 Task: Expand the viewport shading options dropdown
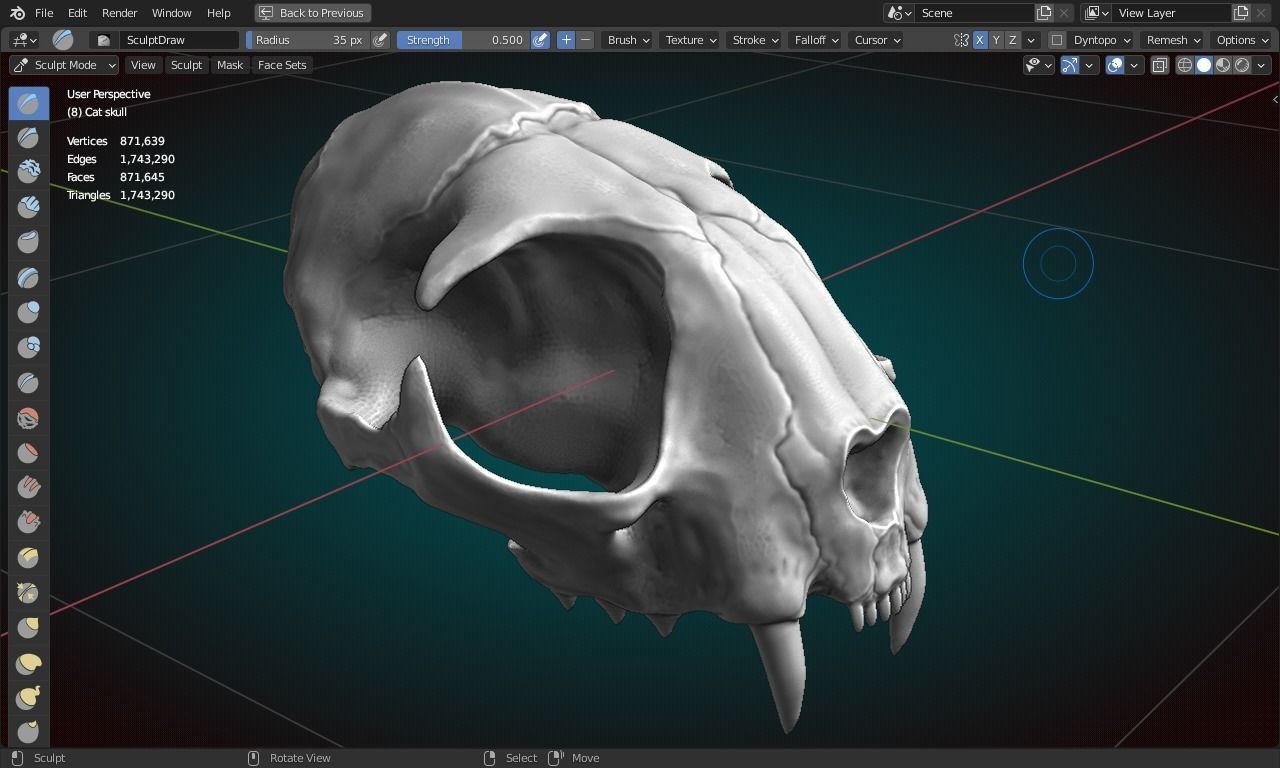tap(1259, 65)
